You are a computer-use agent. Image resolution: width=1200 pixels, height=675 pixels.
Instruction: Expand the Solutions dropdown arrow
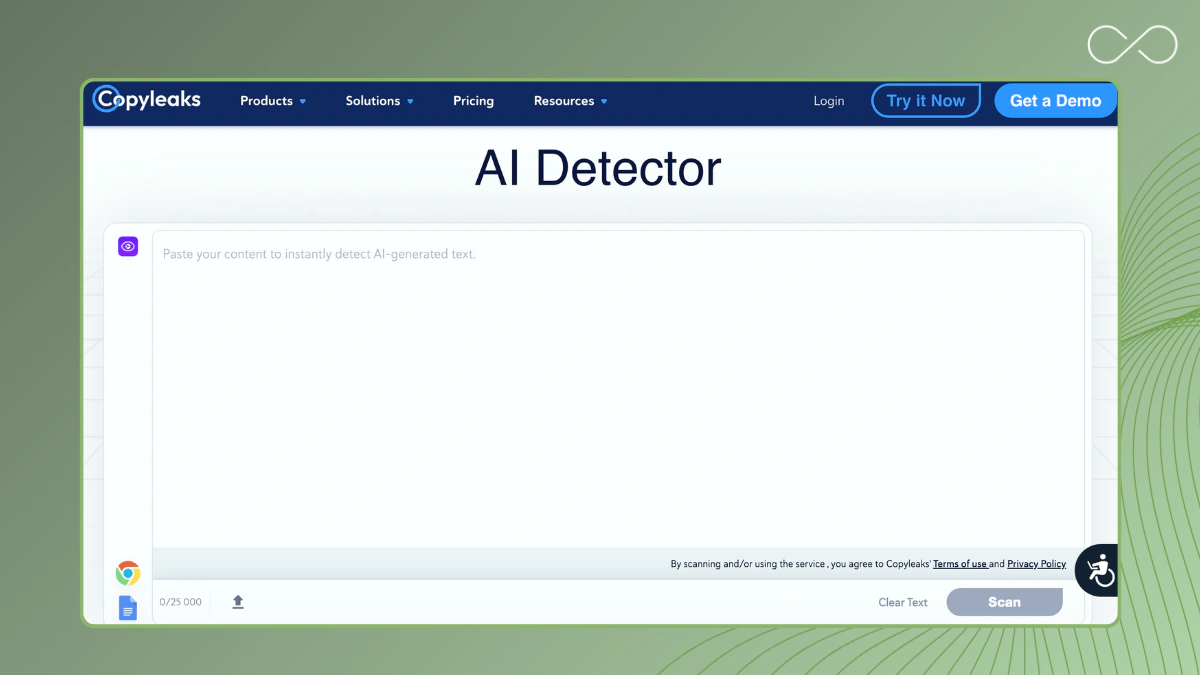[x=410, y=101]
